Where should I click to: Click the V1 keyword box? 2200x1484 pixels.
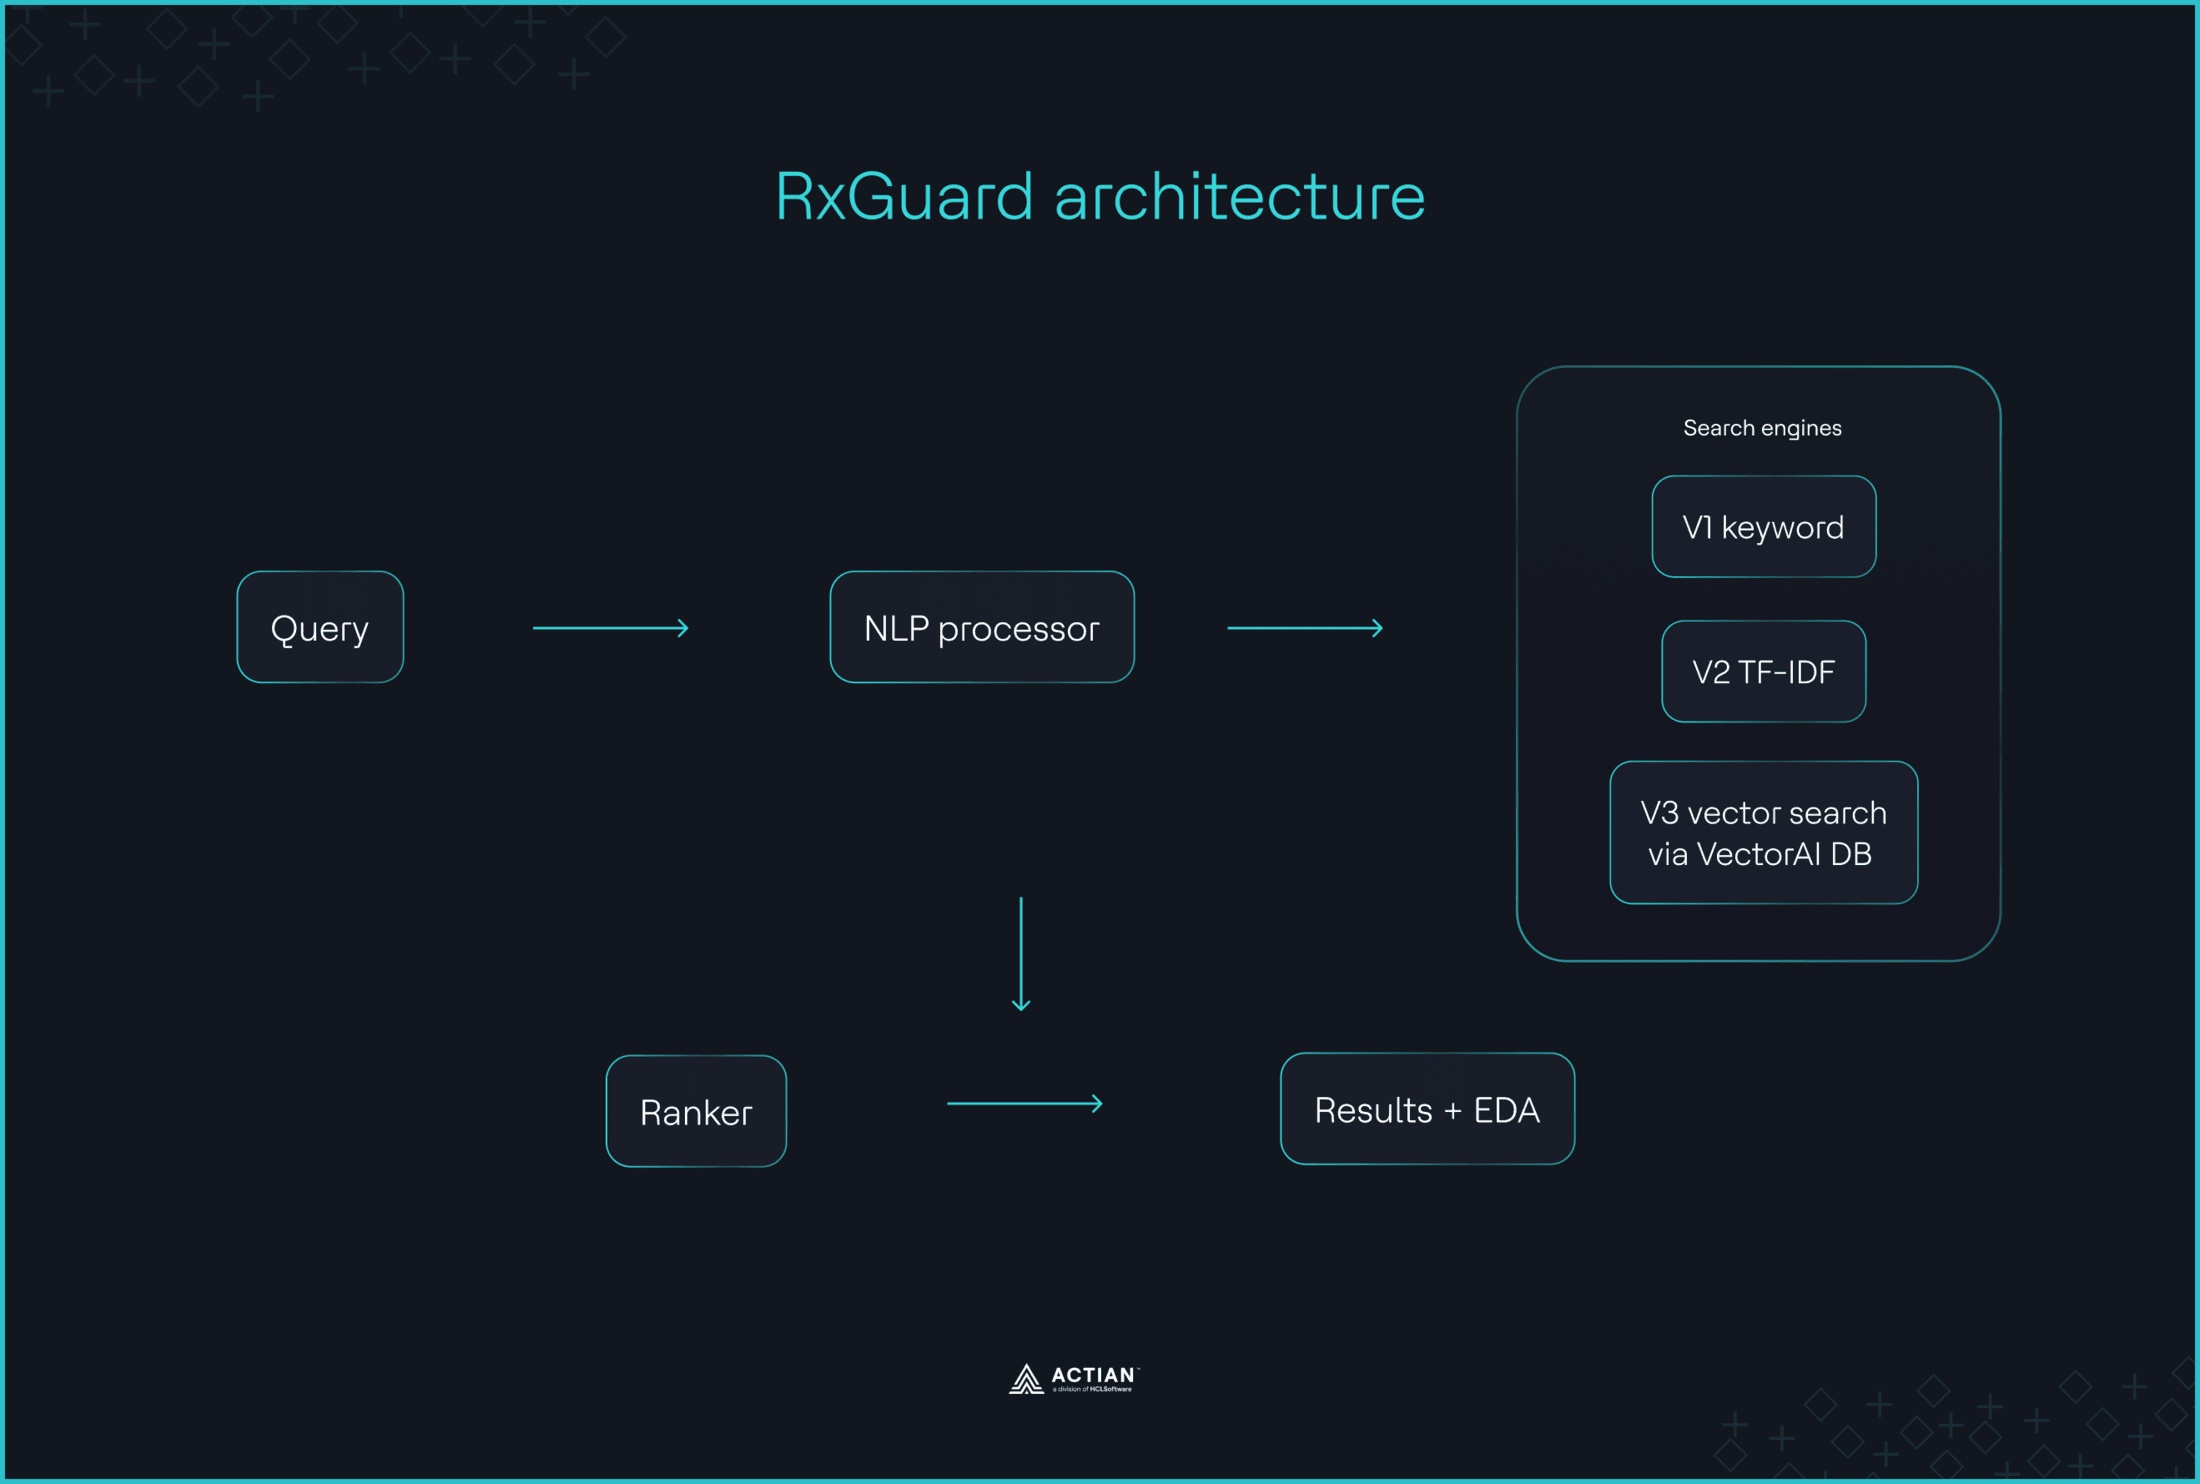coord(1763,526)
